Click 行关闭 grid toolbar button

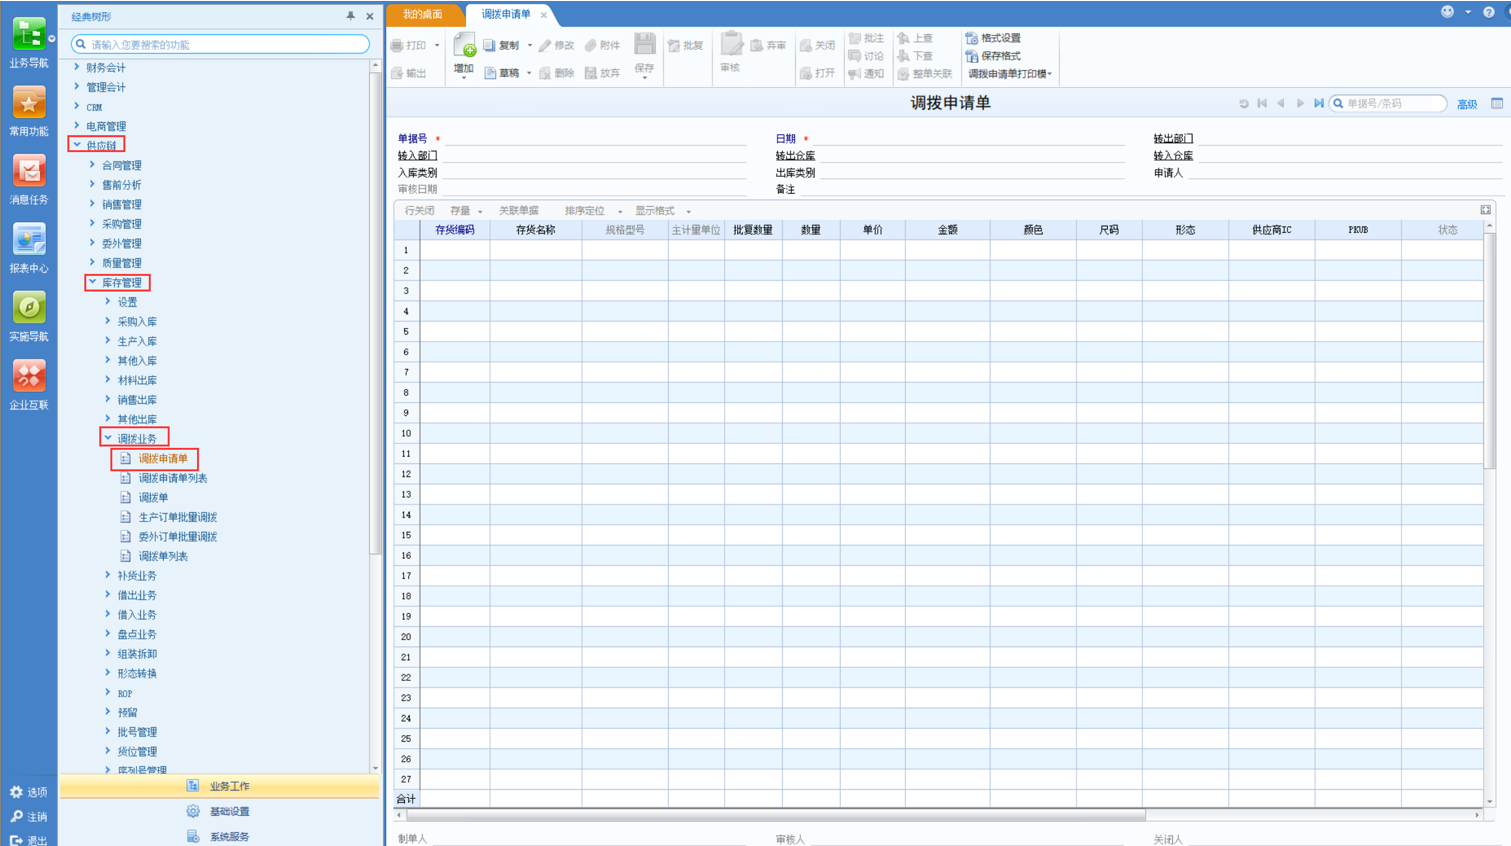pos(420,211)
